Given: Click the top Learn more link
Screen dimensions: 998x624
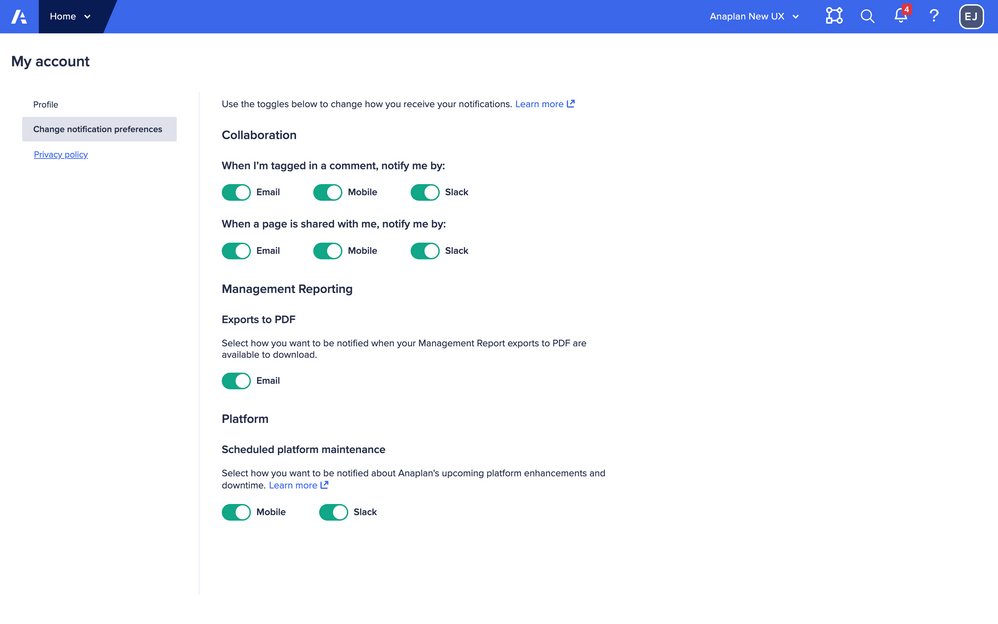Looking at the screenshot, I should (x=539, y=104).
